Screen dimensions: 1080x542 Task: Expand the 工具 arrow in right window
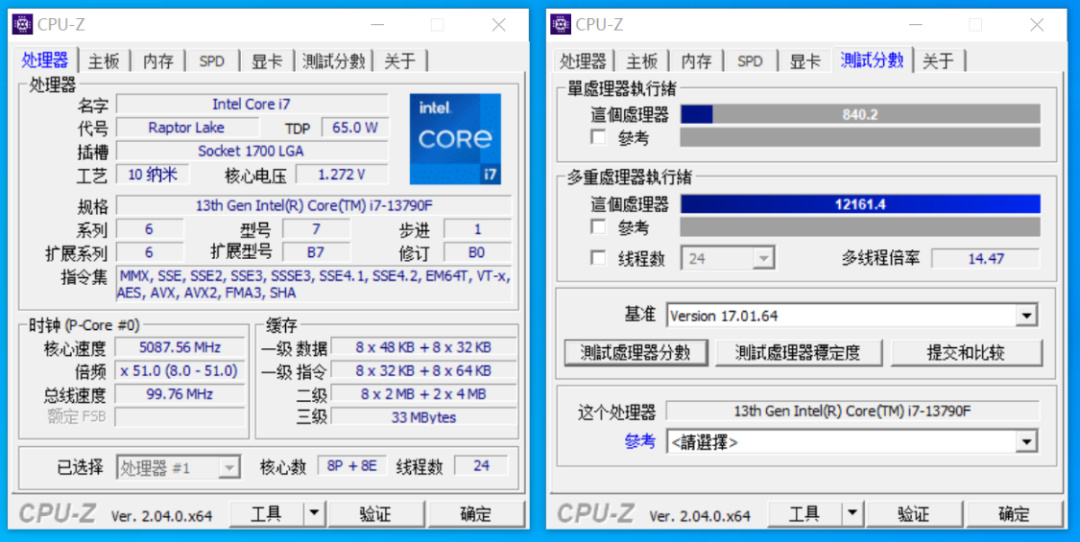click(853, 514)
